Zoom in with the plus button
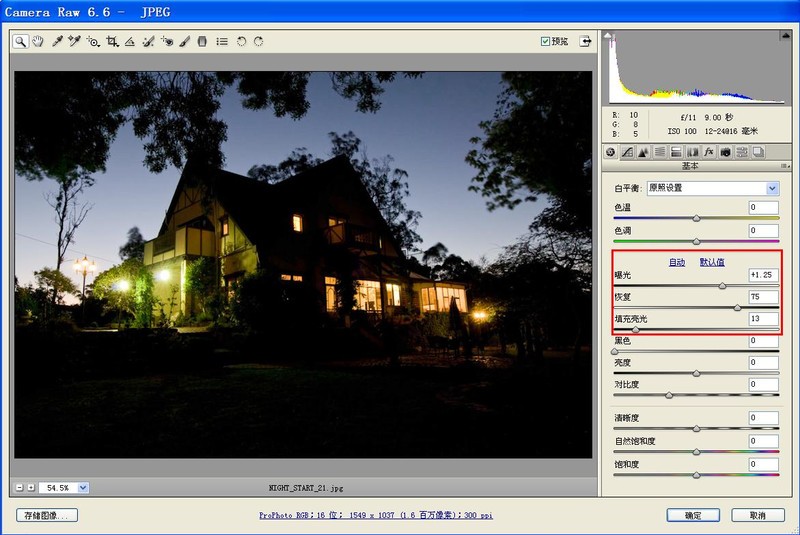 pyautogui.click(x=31, y=488)
